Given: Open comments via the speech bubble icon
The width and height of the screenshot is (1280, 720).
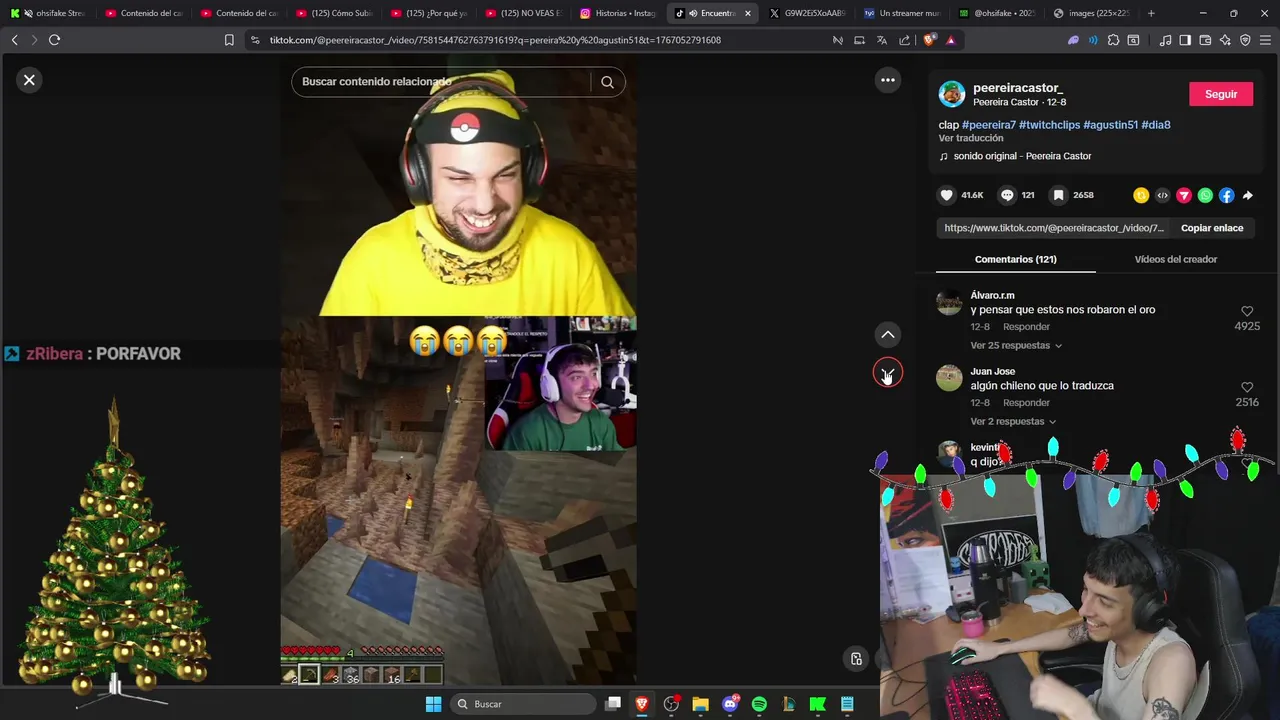Looking at the screenshot, I should [x=1007, y=195].
